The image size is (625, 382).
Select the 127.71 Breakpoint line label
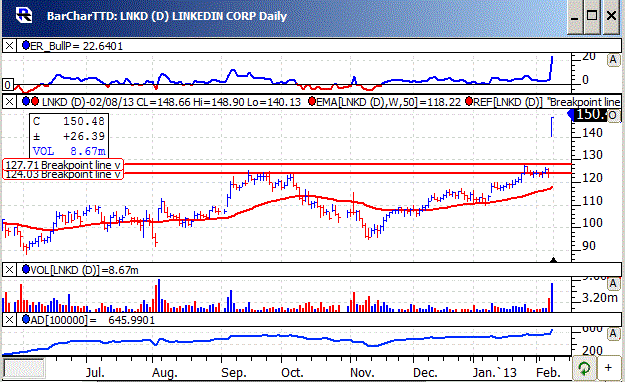pos(63,165)
